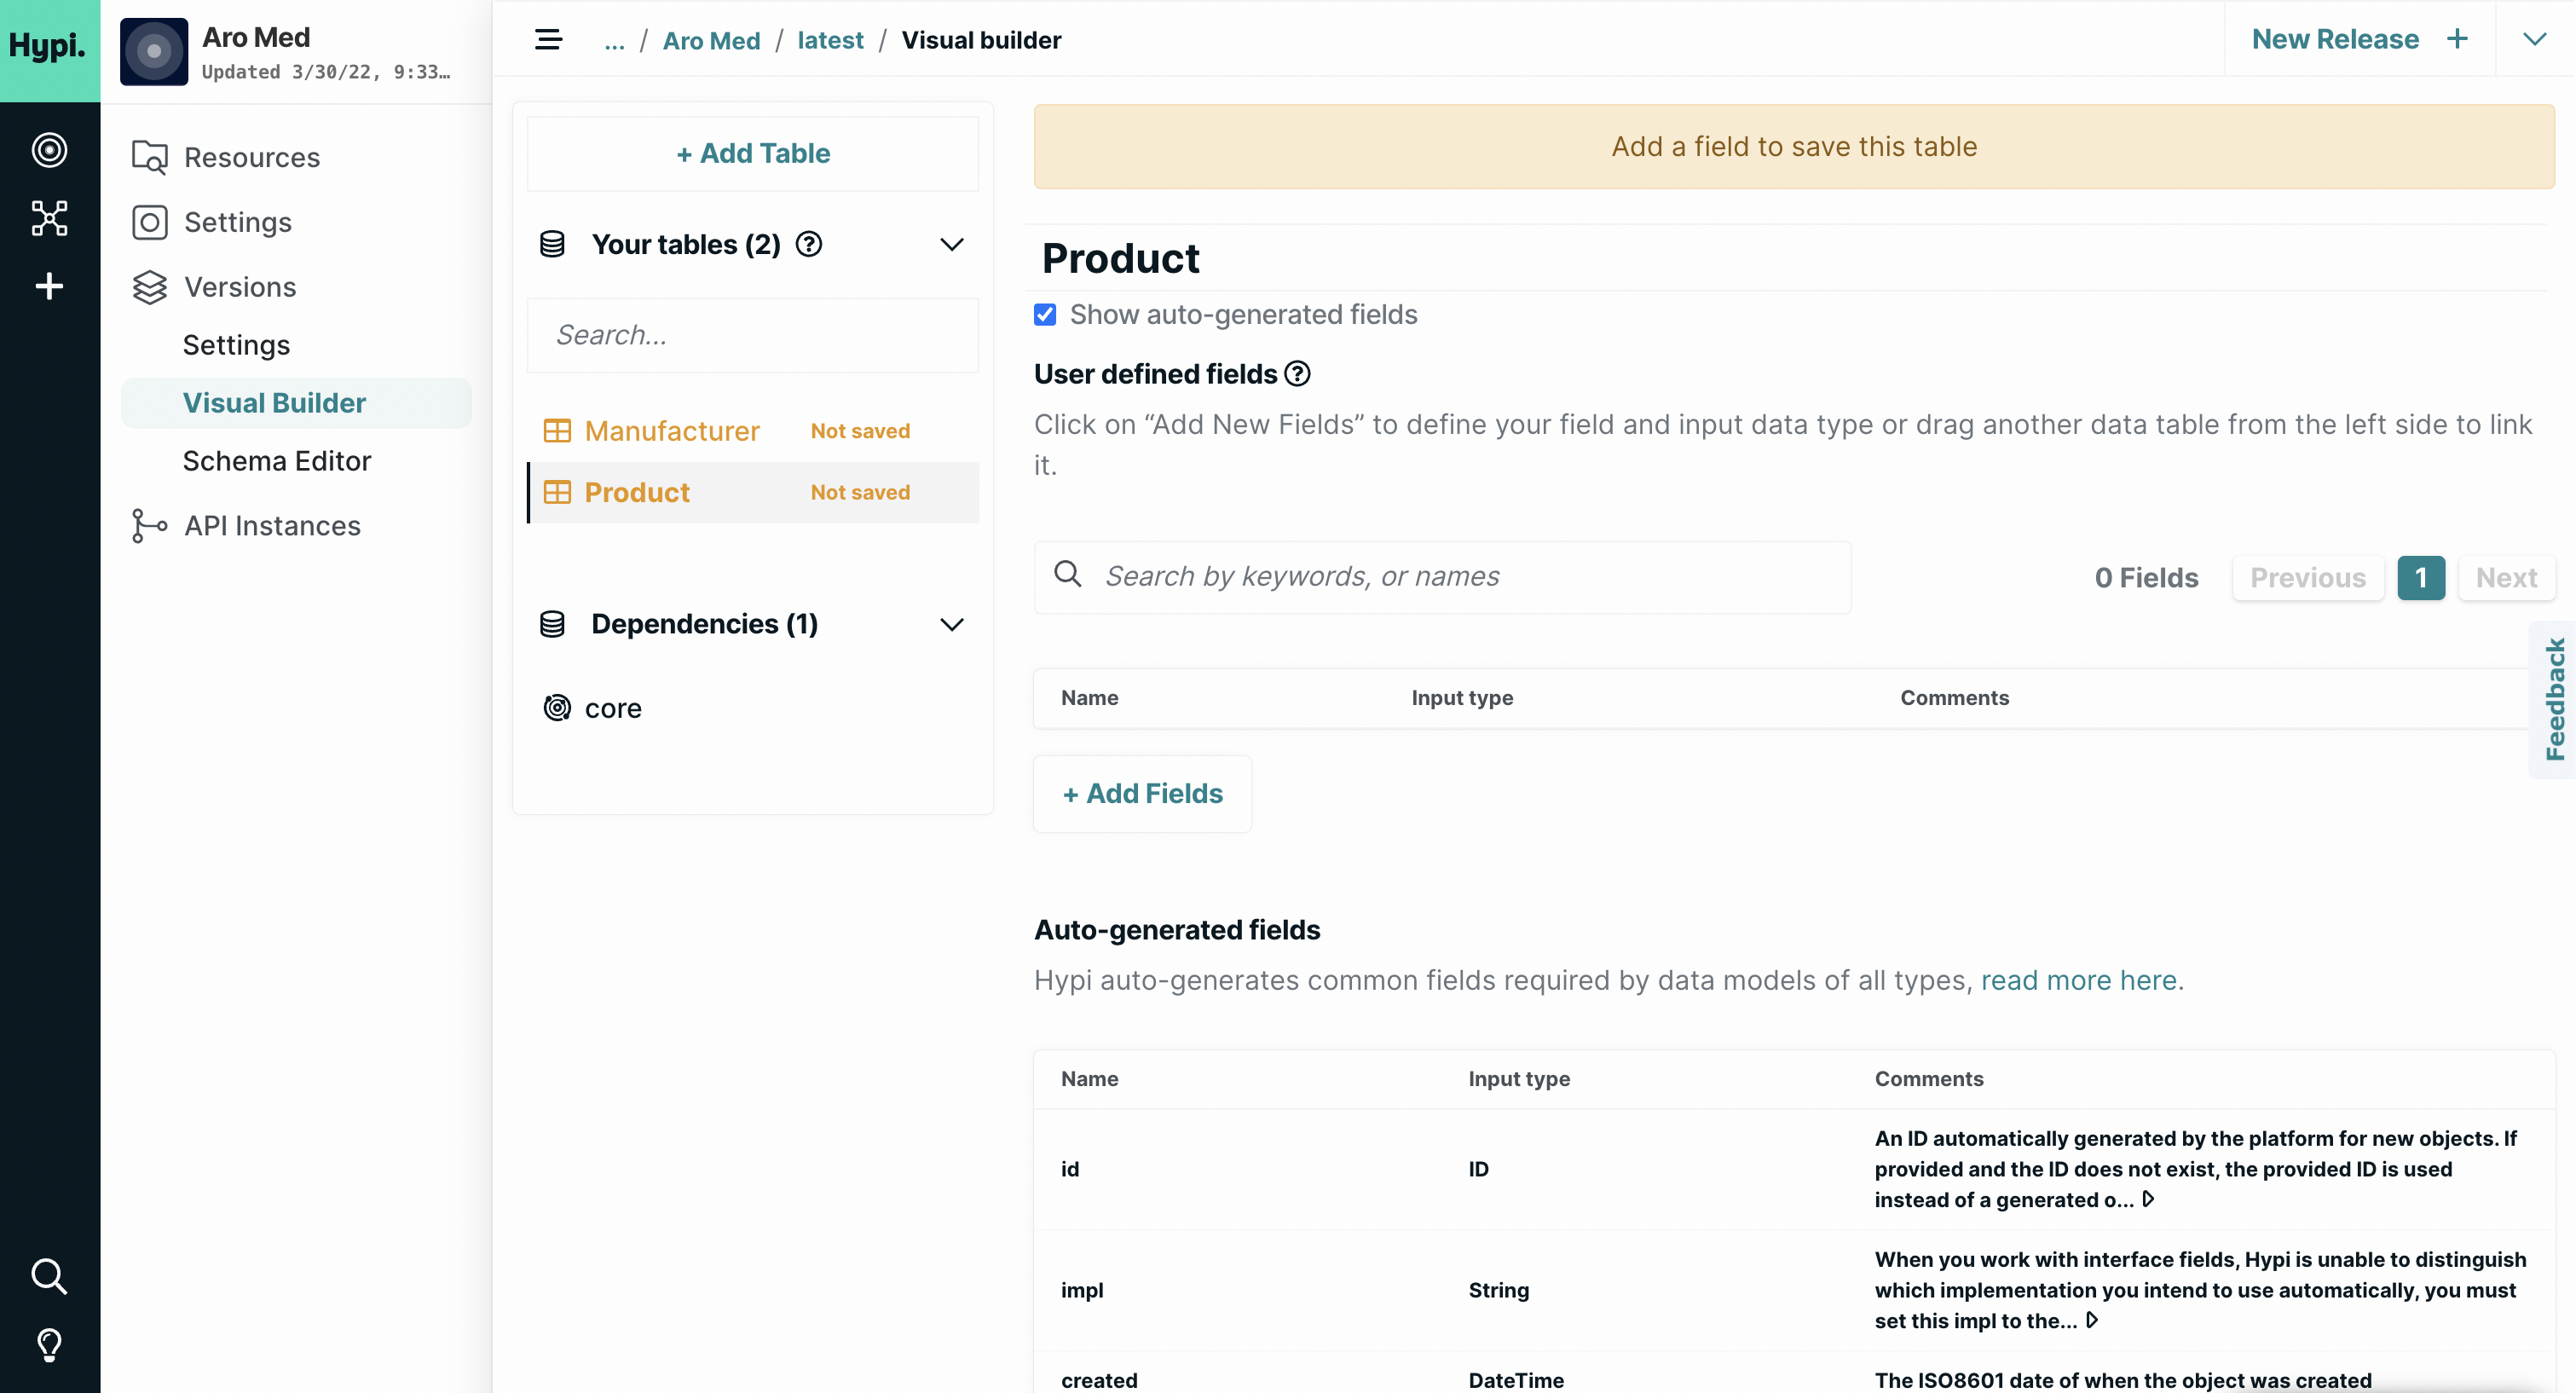Open the dropdown chevron beside New Release

click(2536, 39)
